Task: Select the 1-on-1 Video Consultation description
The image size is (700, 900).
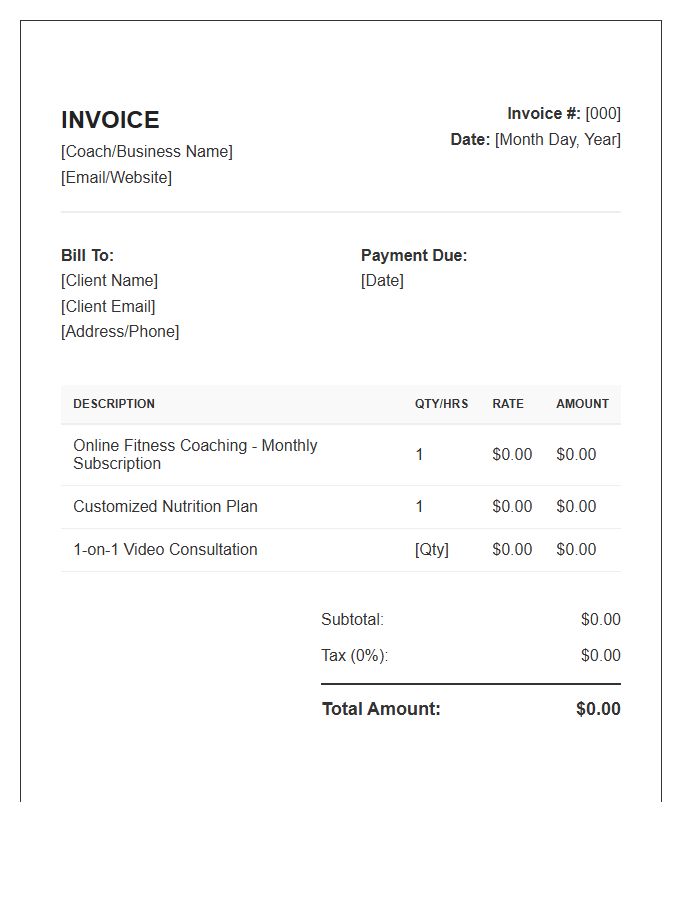Action: click(165, 550)
